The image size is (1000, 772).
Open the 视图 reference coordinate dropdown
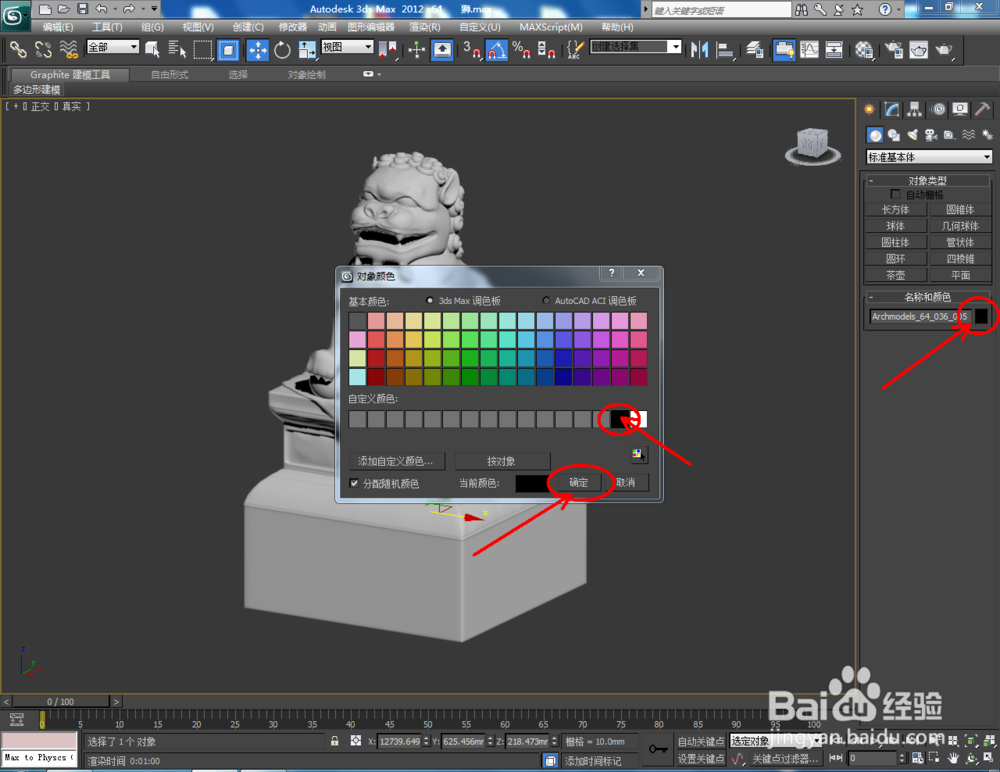pos(347,47)
